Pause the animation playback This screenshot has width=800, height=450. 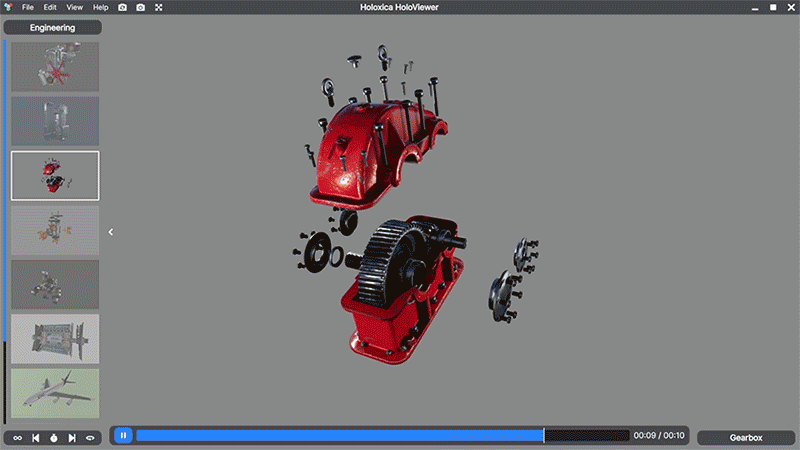[x=123, y=435]
